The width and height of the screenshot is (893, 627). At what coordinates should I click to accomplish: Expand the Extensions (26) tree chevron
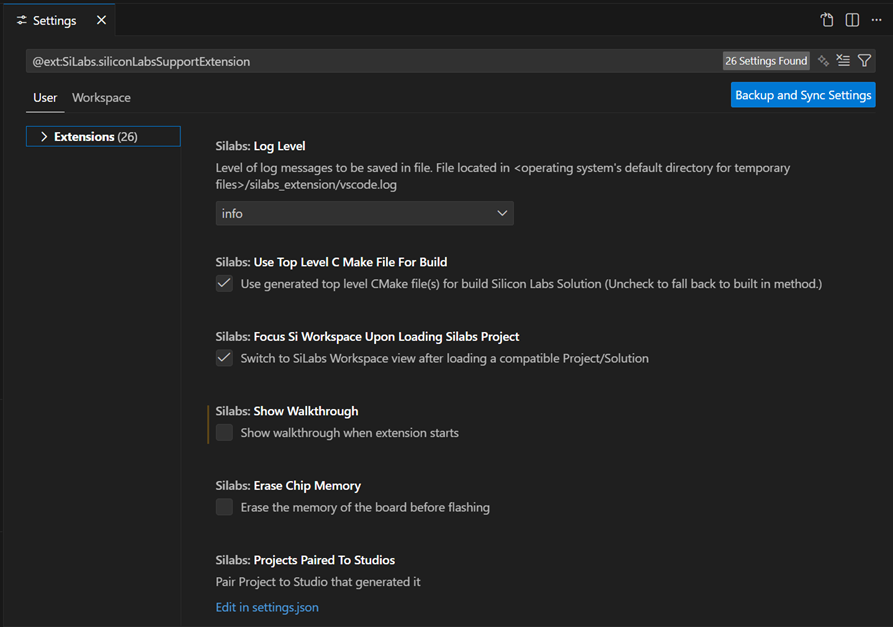tap(44, 137)
